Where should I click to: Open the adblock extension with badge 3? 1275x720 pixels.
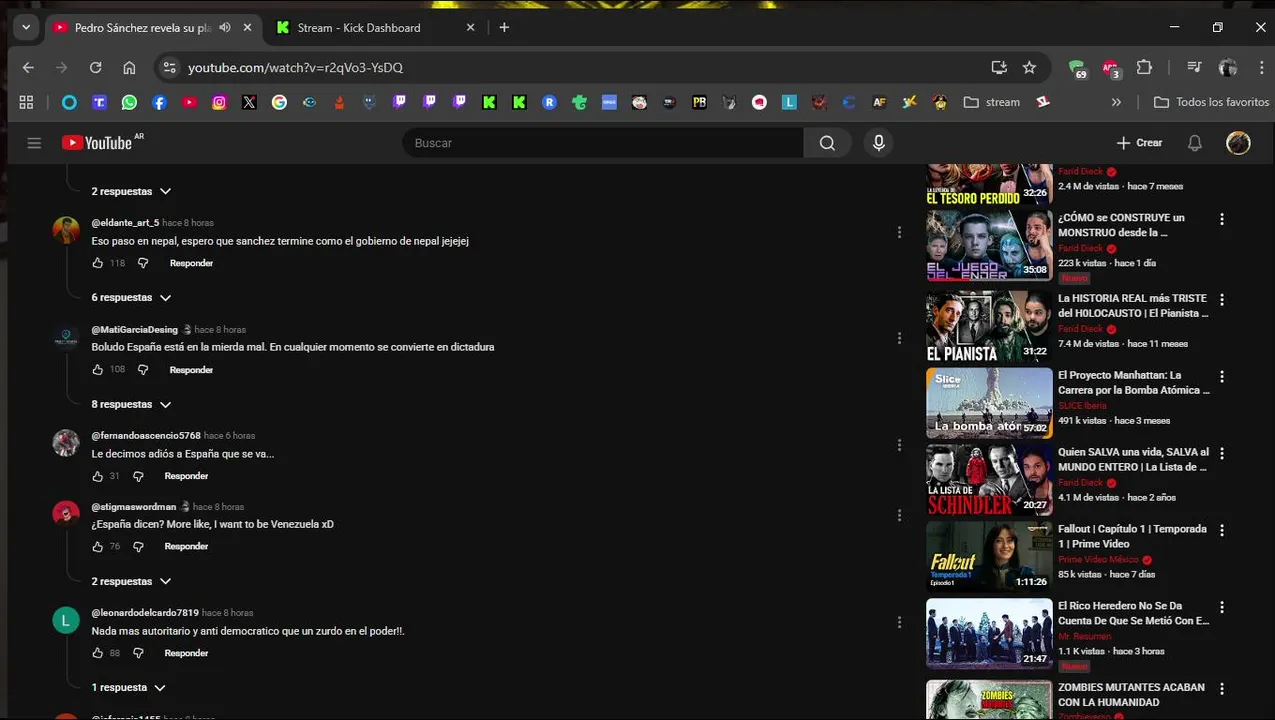(x=1111, y=68)
